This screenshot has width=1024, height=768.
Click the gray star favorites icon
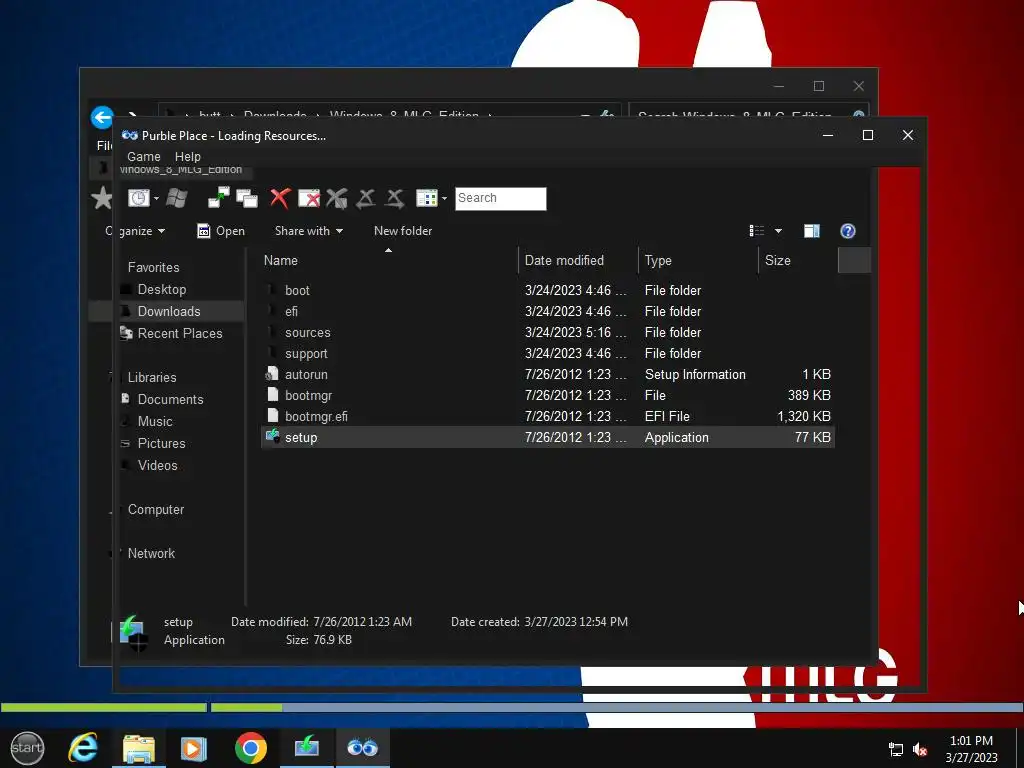(101, 198)
